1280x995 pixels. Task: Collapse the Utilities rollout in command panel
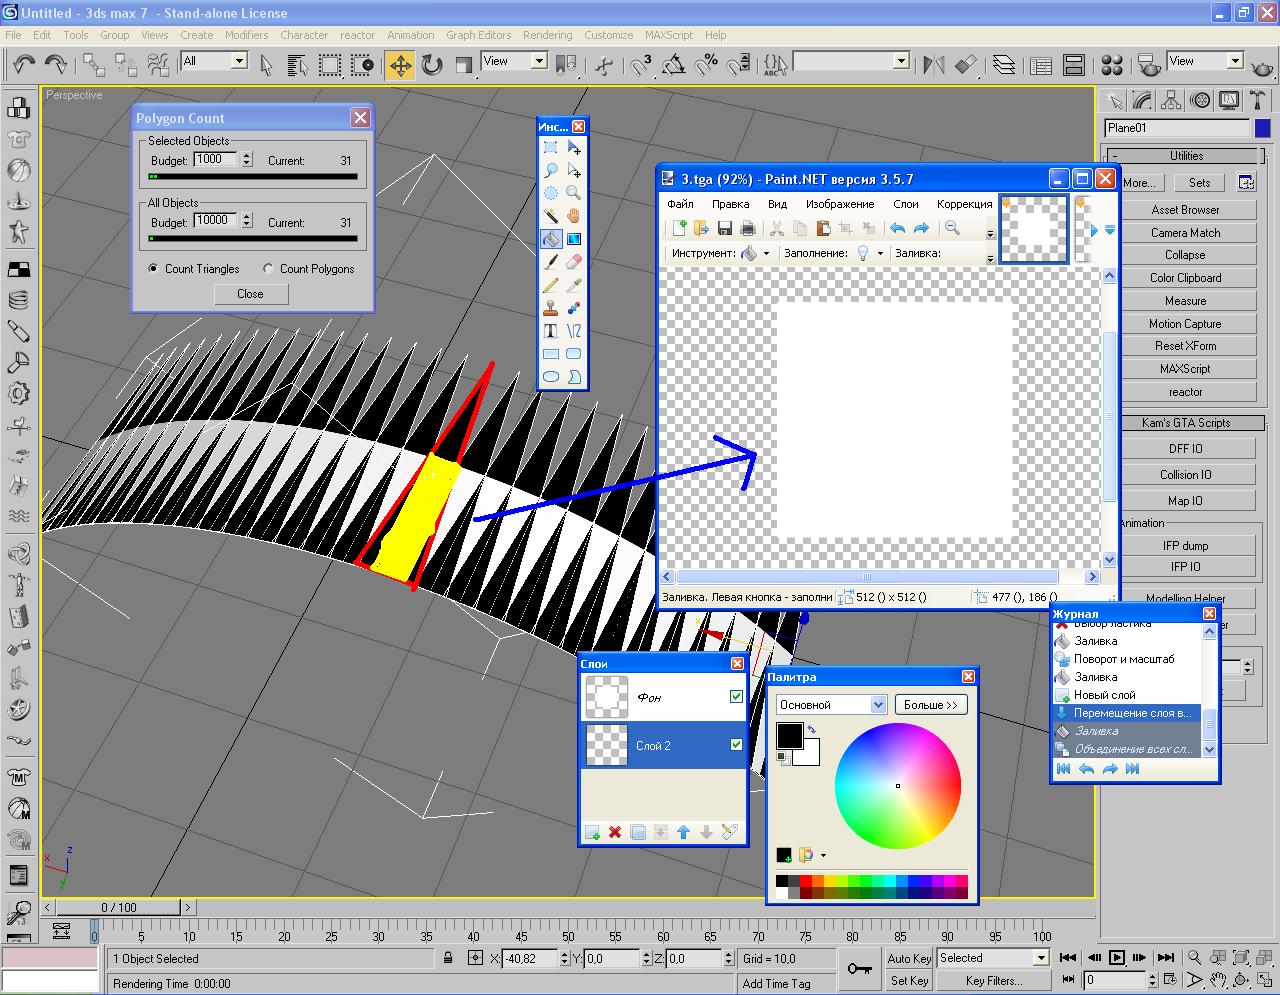tap(1186, 156)
